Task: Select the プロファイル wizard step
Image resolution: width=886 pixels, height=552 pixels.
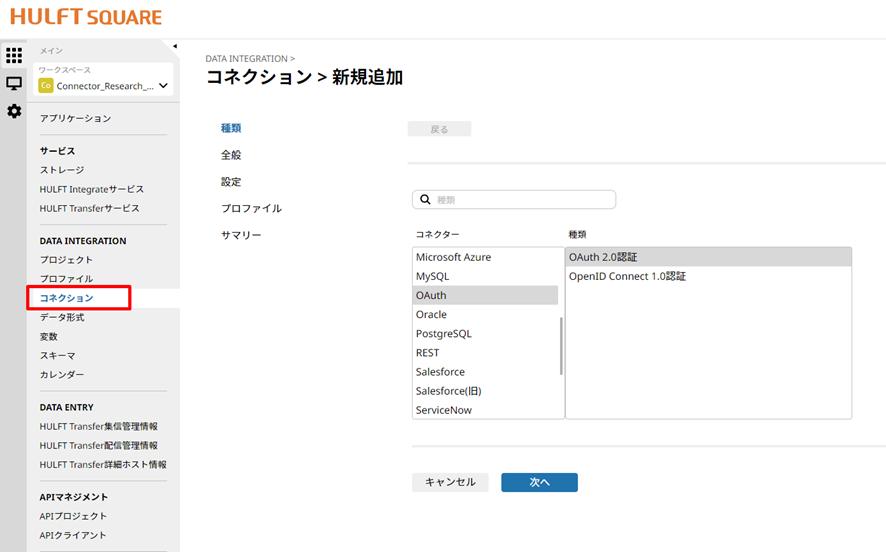Action: [x=251, y=208]
